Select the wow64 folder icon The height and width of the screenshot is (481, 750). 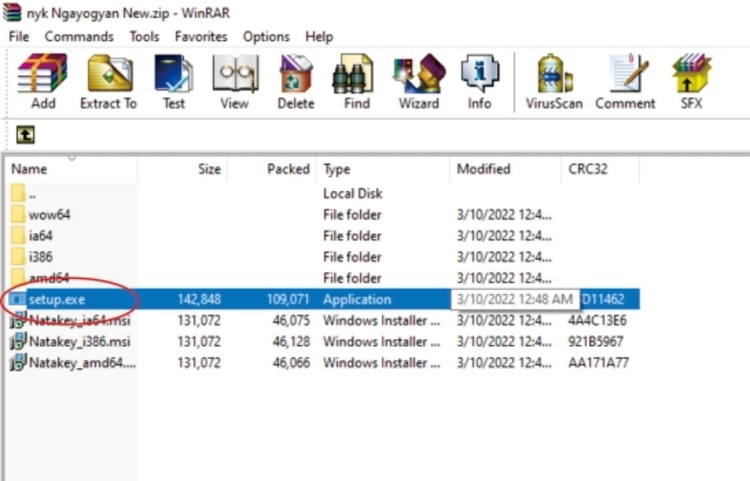pos(18,214)
